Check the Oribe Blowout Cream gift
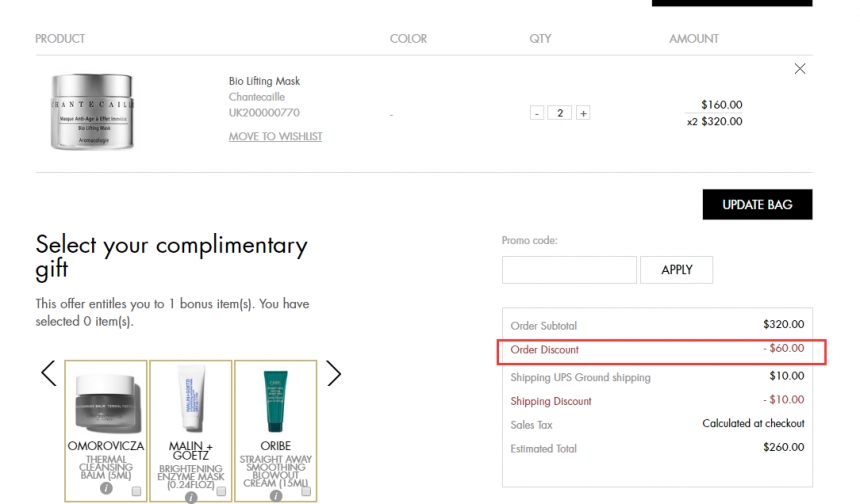This screenshot has height=504, width=860. [x=305, y=491]
